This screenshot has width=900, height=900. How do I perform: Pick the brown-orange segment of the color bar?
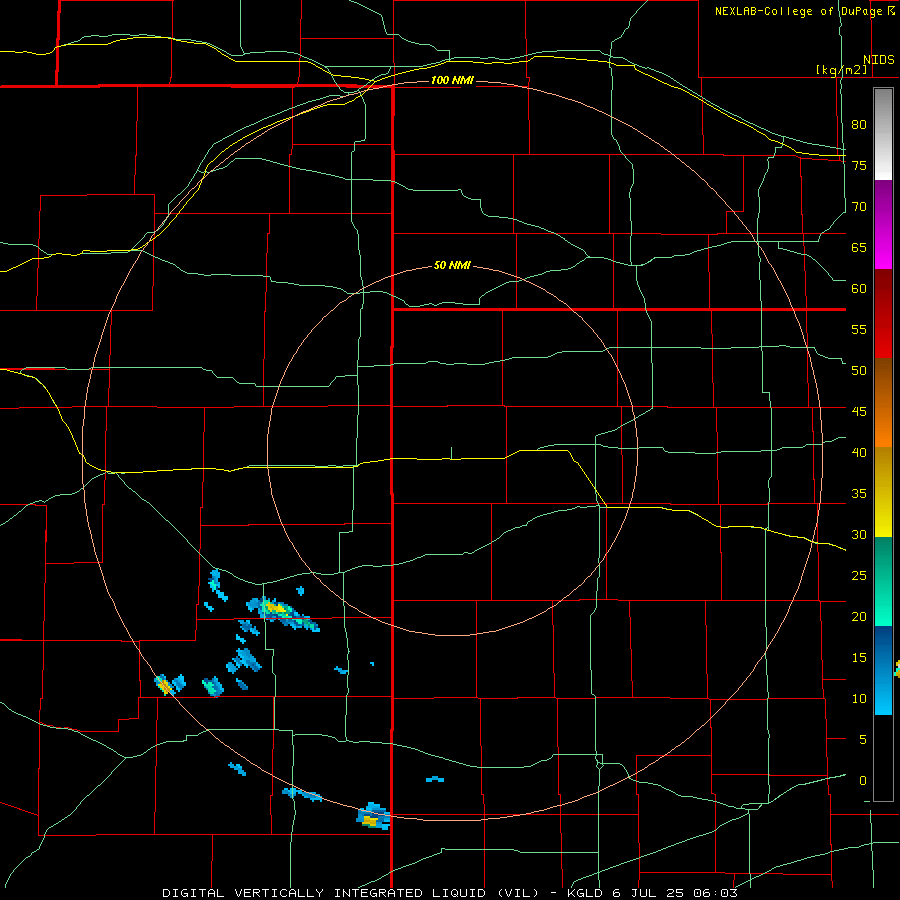(883, 402)
